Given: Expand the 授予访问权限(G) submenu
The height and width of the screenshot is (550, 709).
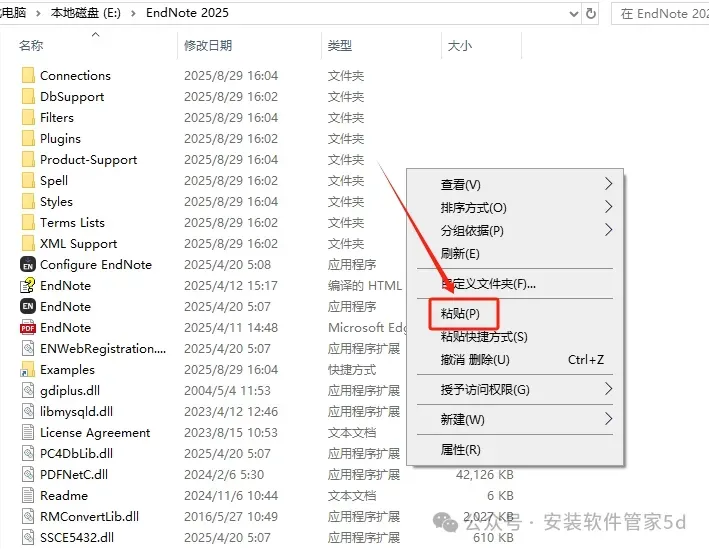Looking at the screenshot, I should coord(609,389).
